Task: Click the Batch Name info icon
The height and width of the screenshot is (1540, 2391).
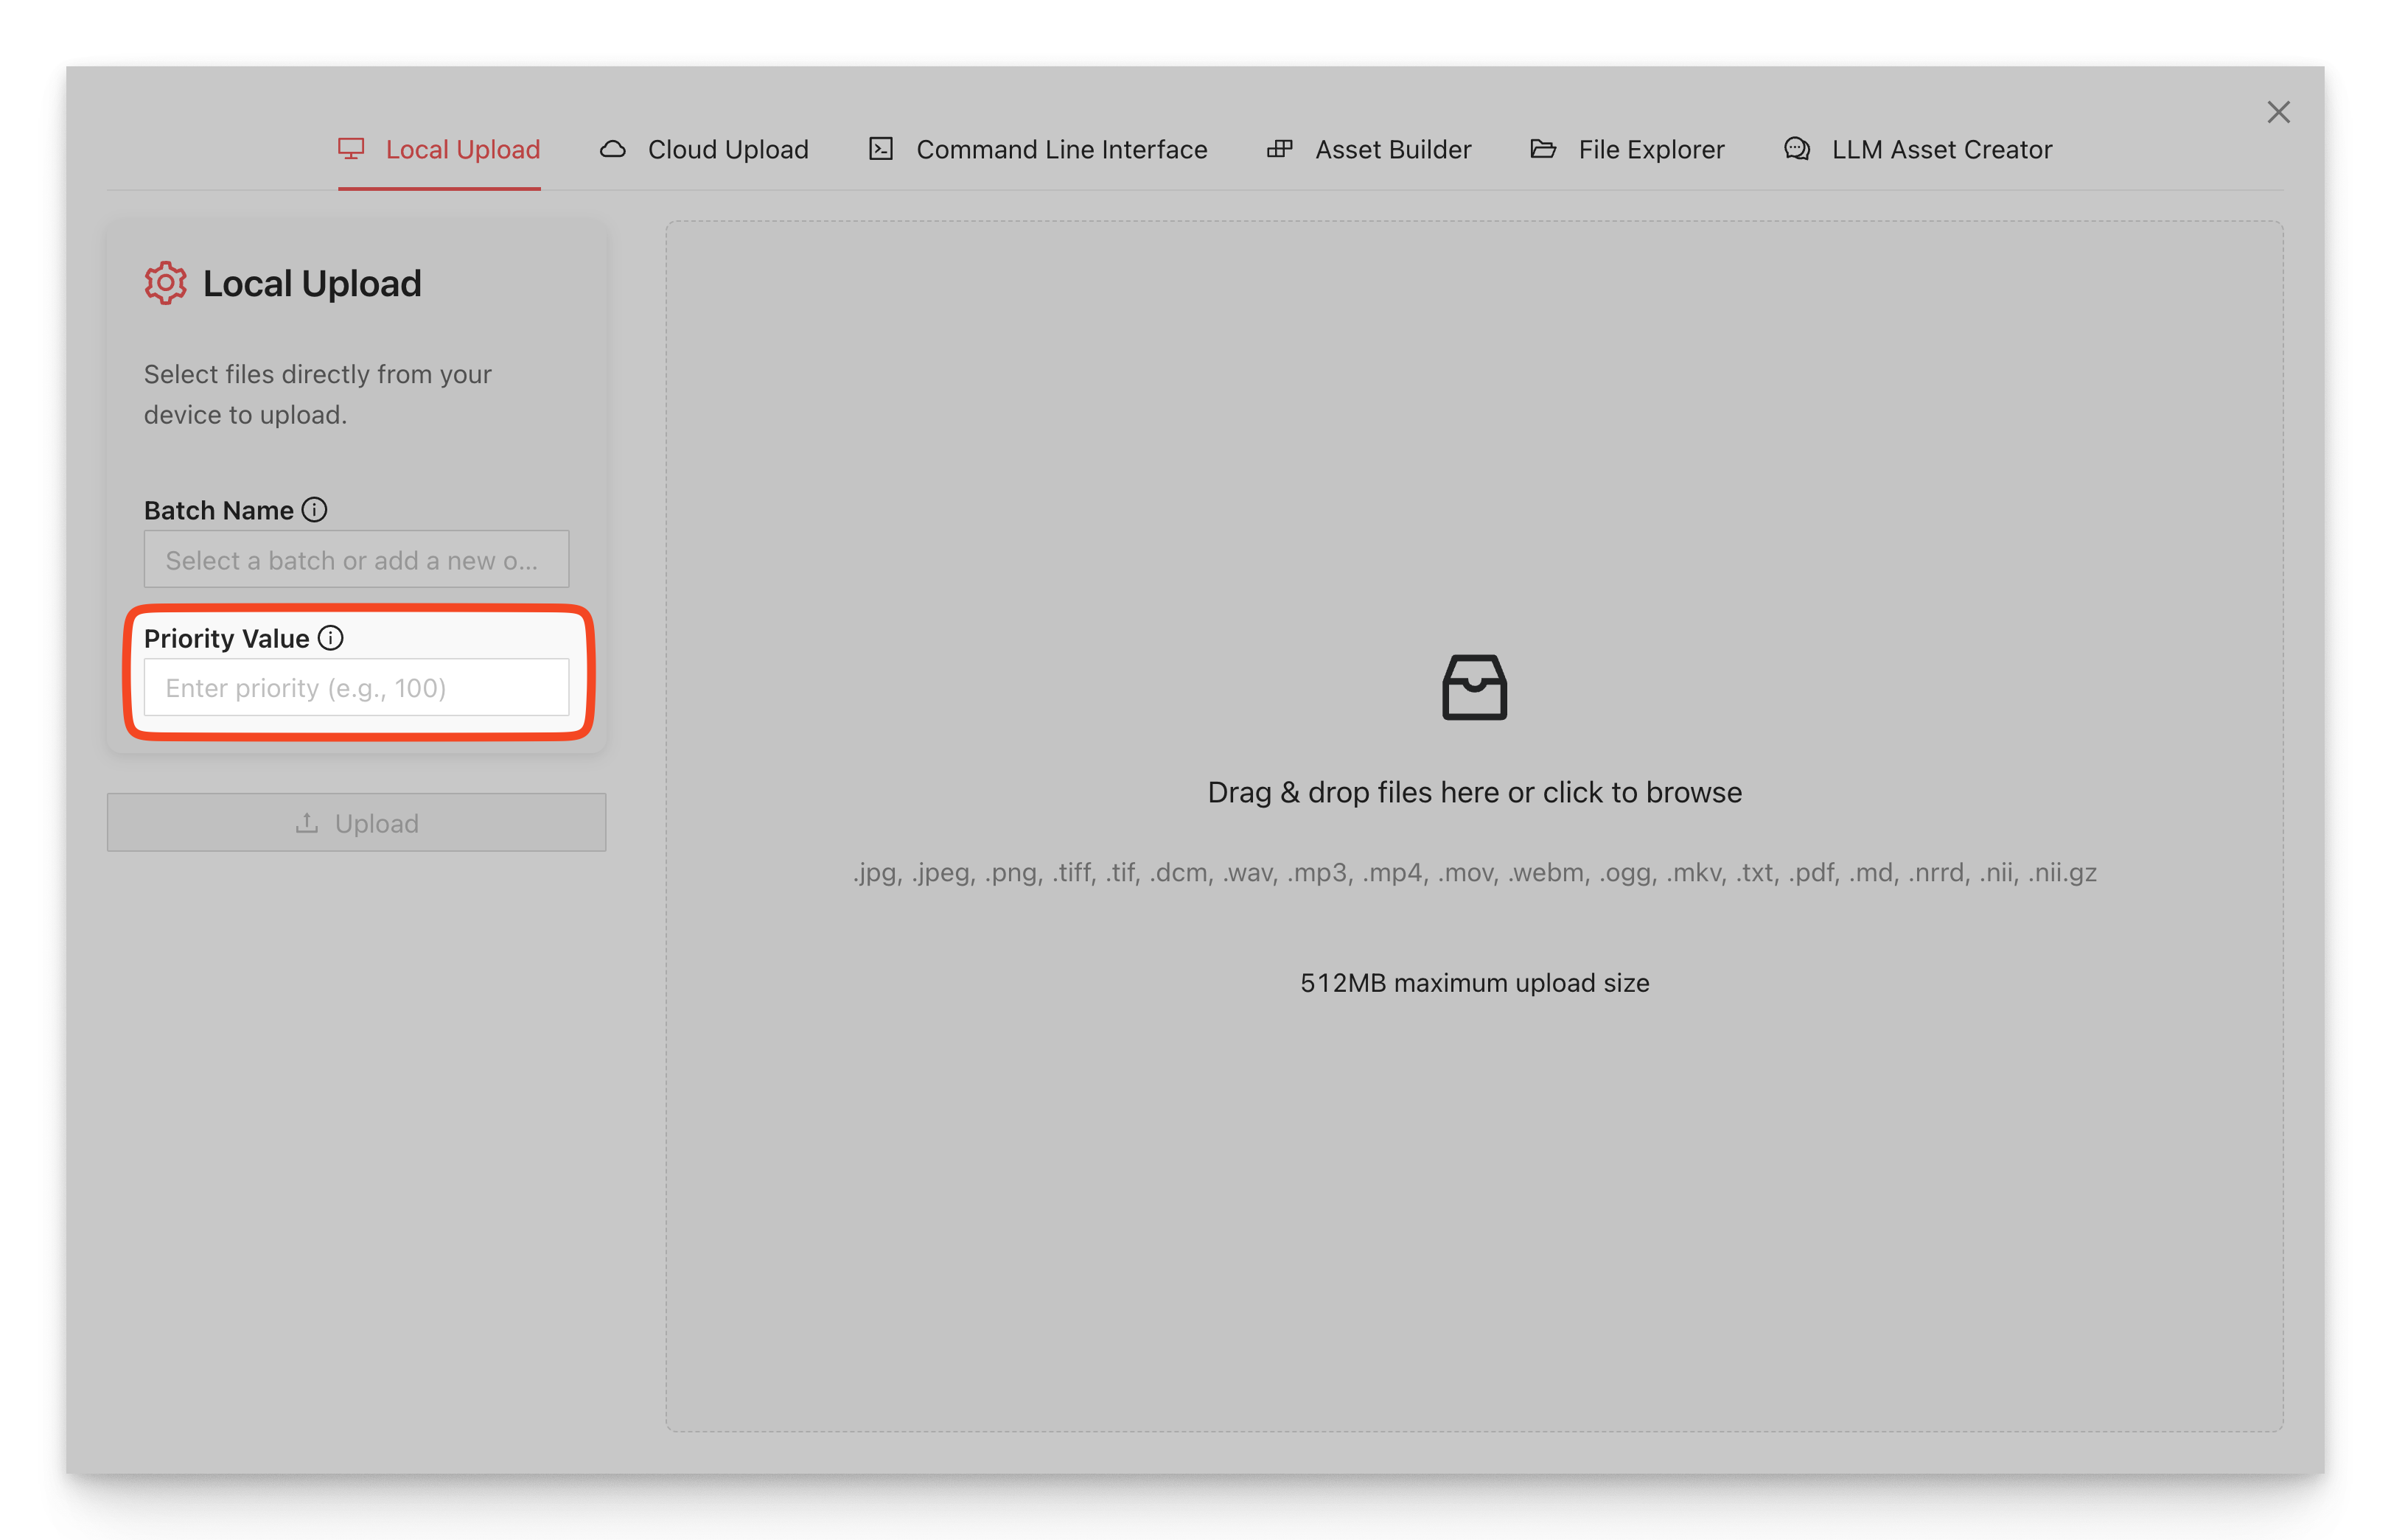Action: pyautogui.click(x=315, y=510)
